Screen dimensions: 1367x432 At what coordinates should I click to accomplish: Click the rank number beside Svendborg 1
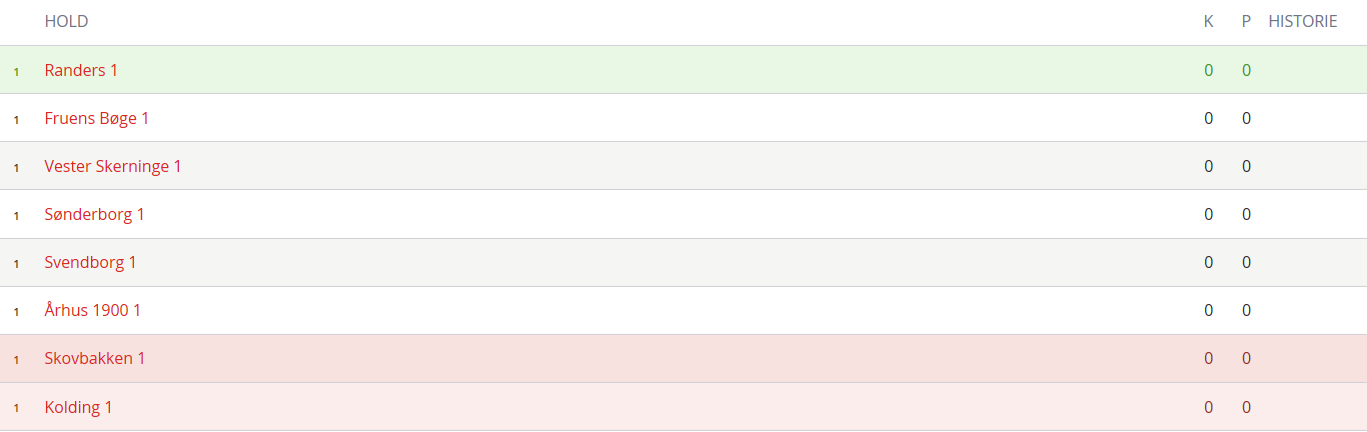tap(16, 264)
